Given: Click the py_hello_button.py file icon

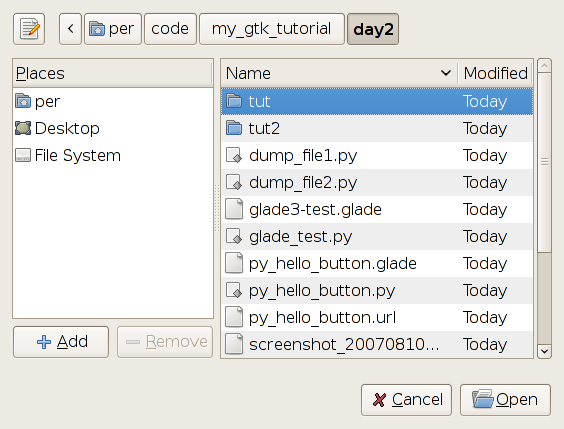Looking at the screenshot, I should click(234, 290).
